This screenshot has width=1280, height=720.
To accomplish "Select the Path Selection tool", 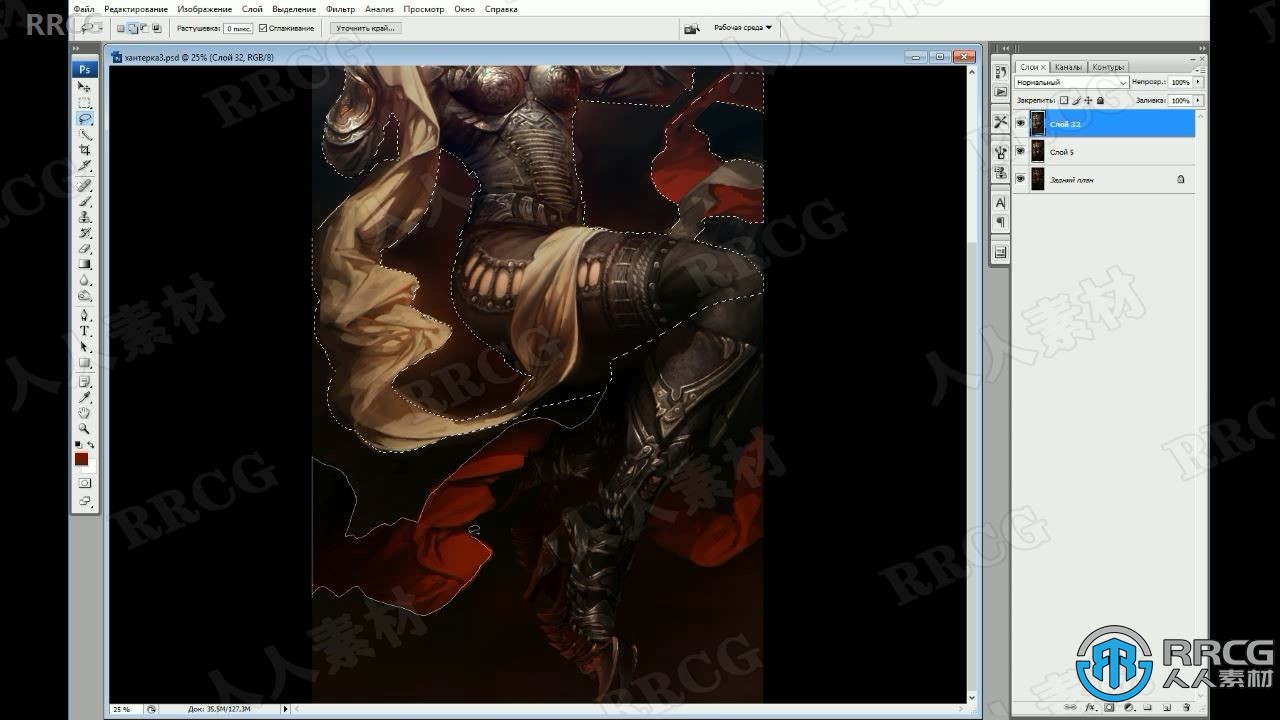I will [85, 347].
